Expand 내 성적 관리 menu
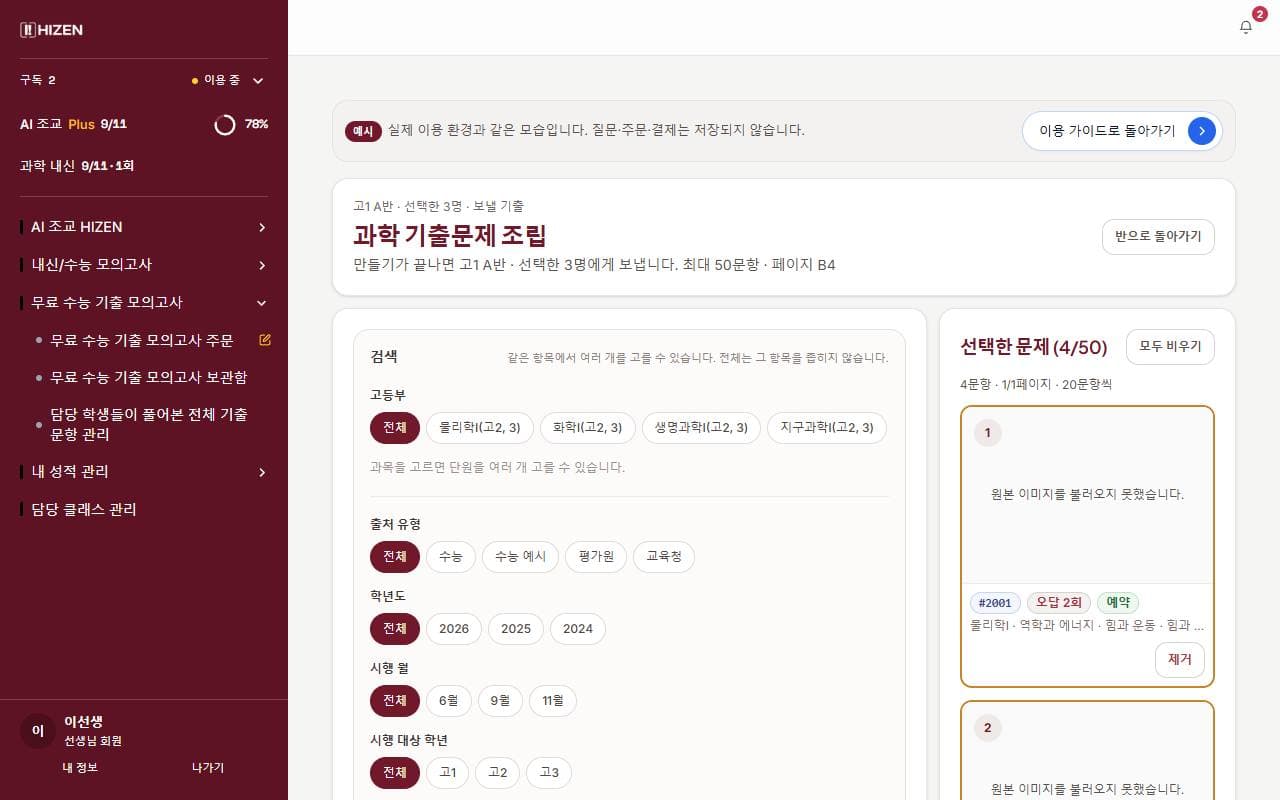 pos(144,472)
